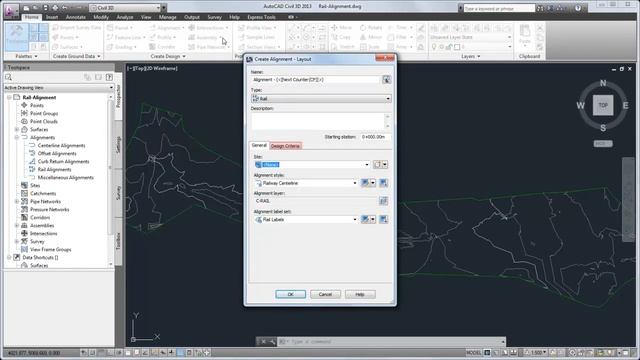Open the AutoCAD application menu button
The width and height of the screenshot is (640, 360).
pos(11,10)
